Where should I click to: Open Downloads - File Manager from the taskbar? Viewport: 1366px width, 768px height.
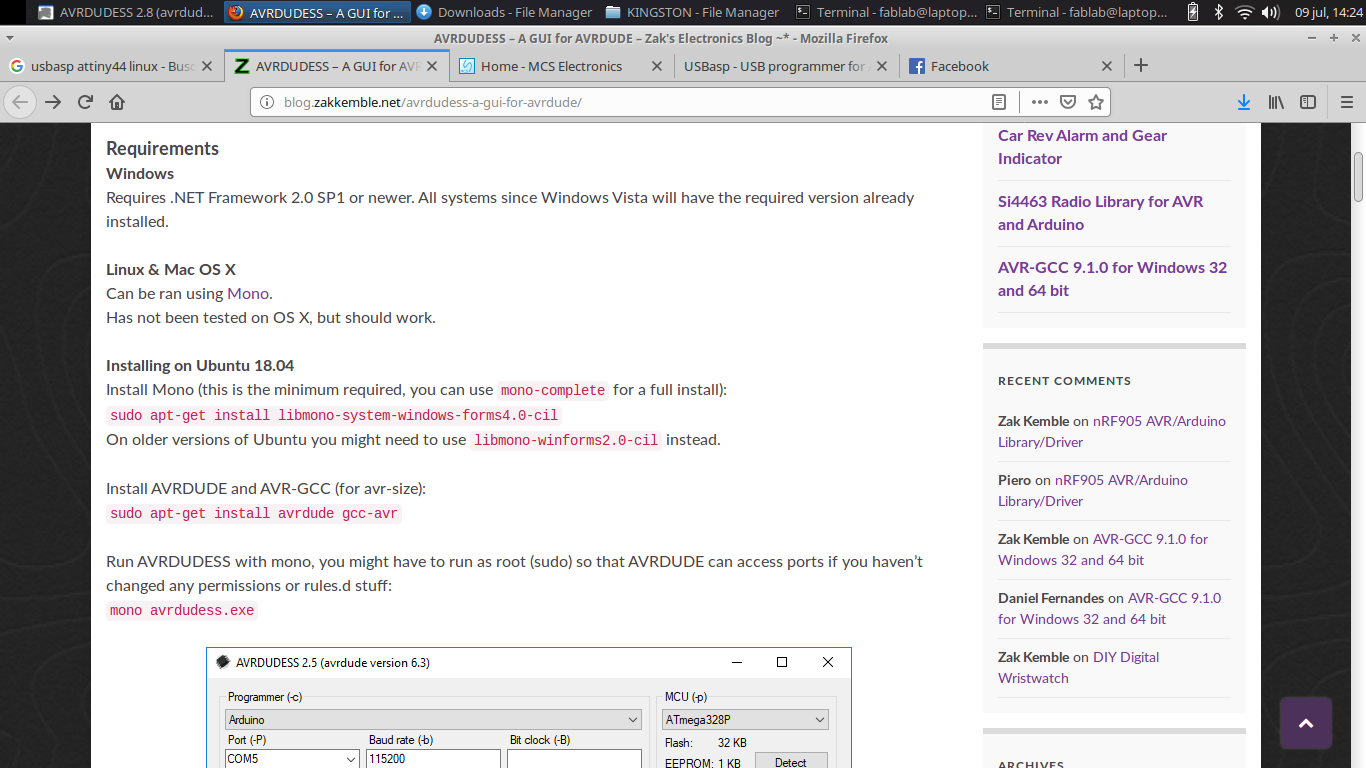(x=503, y=13)
